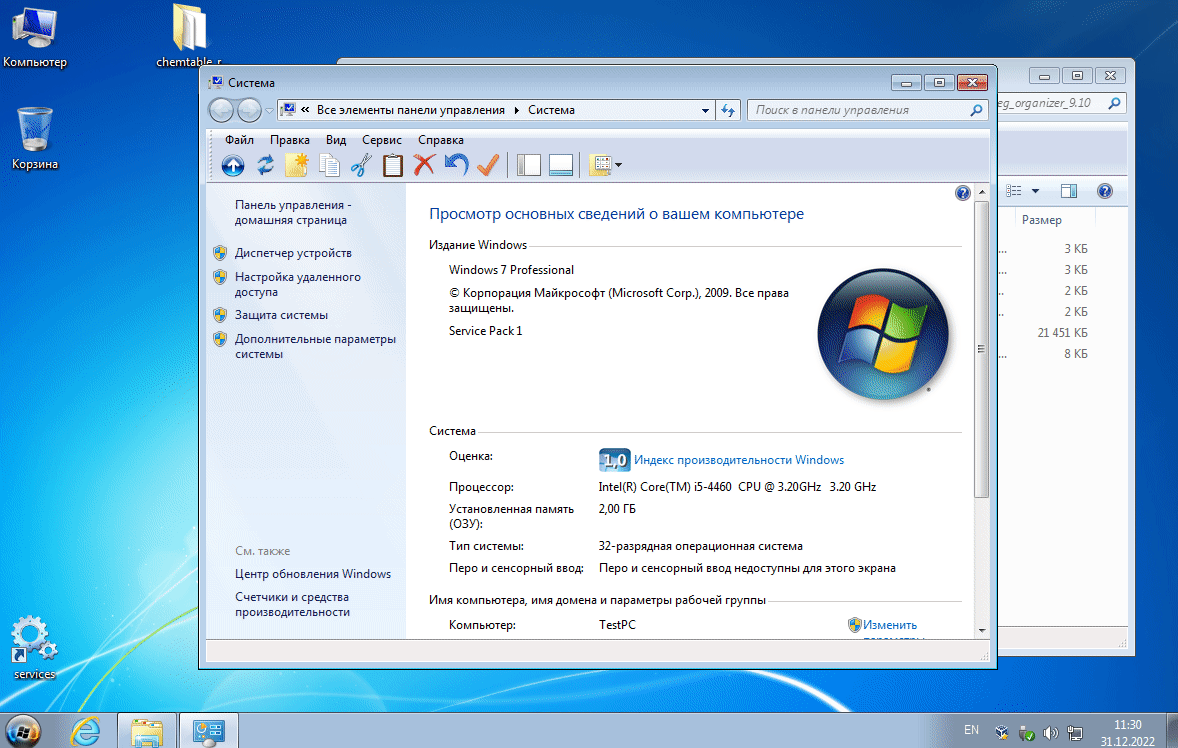This screenshot has width=1178, height=748.
Task: Toggle preview pane icon in background window
Action: click(1069, 191)
